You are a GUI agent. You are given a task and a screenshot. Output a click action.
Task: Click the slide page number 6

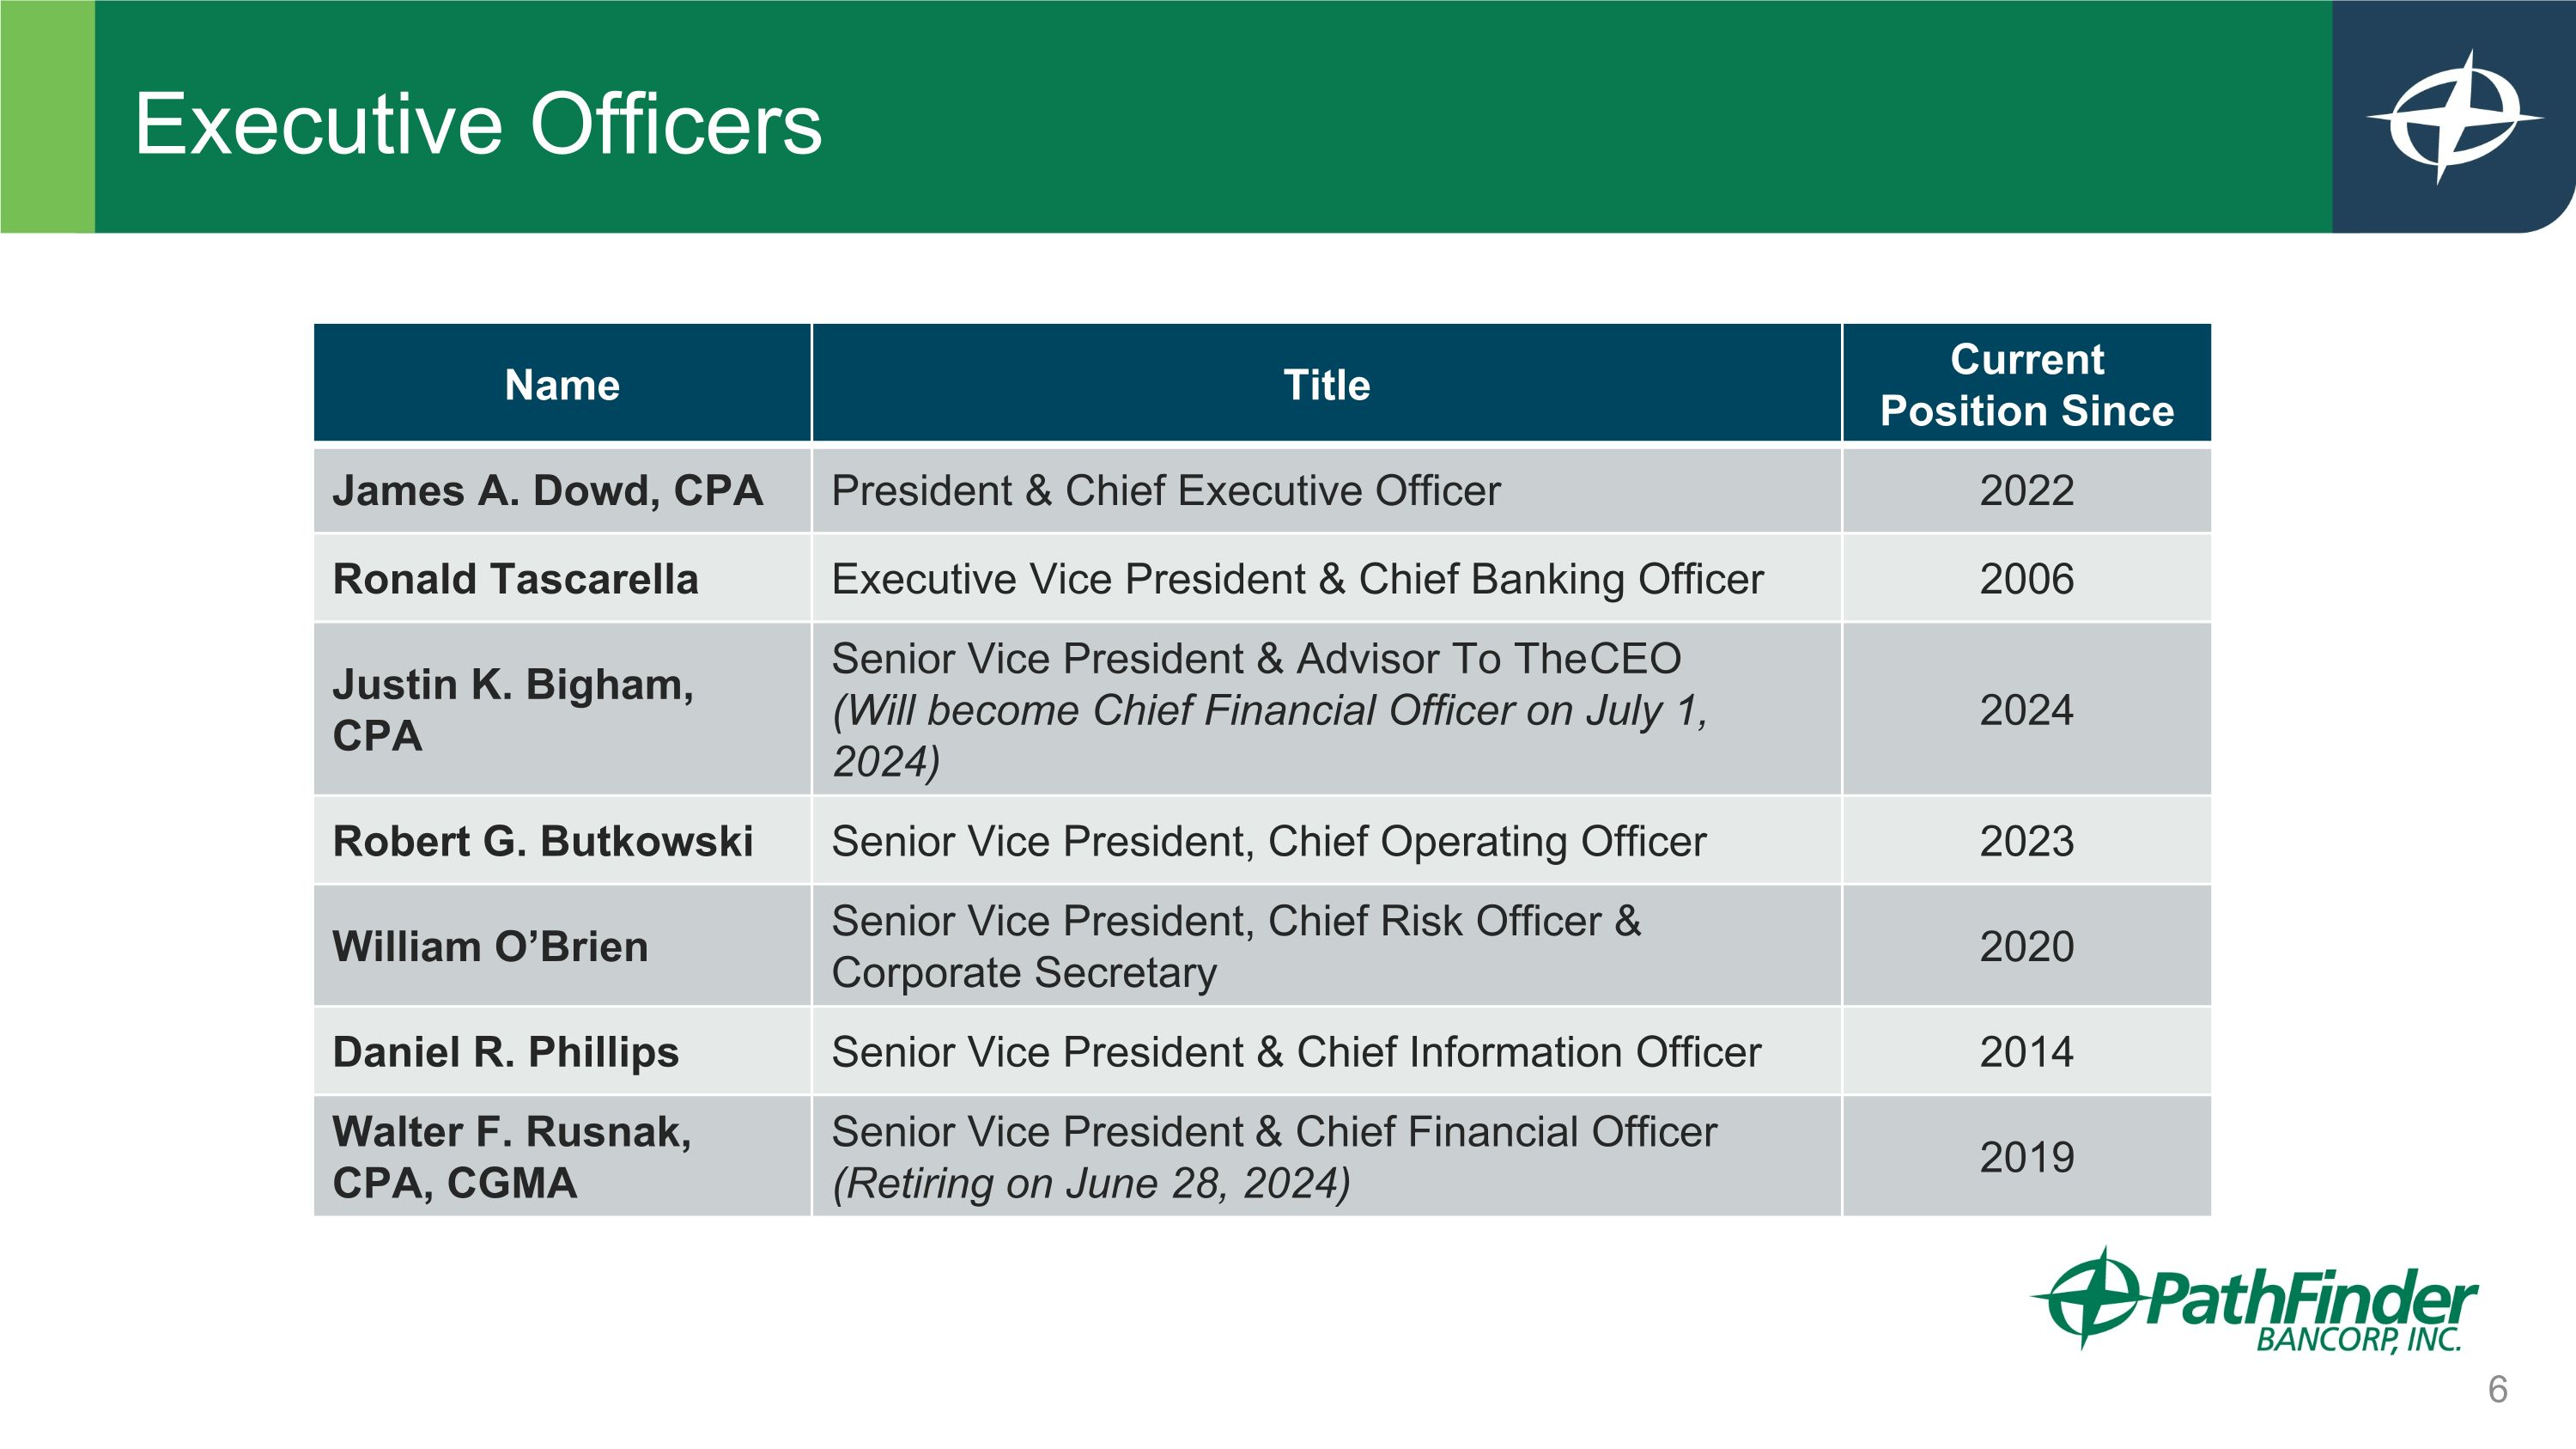pyautogui.click(x=2497, y=1389)
